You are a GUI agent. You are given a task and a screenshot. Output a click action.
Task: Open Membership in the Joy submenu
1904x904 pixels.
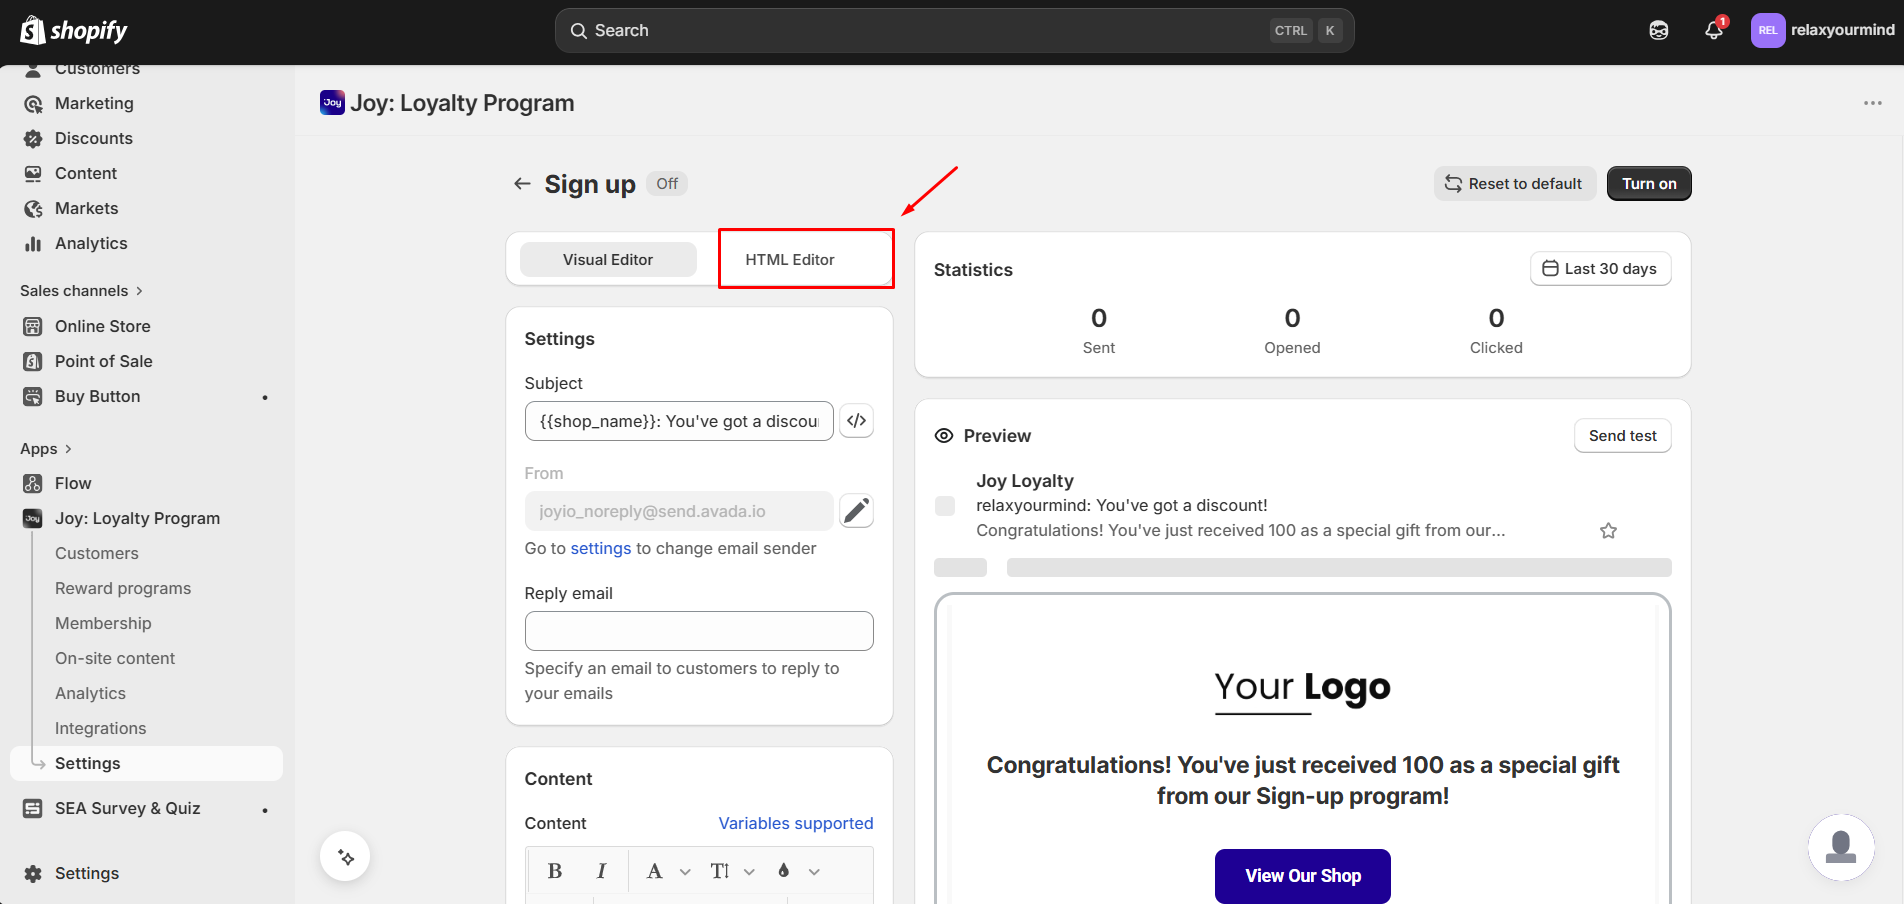[103, 623]
